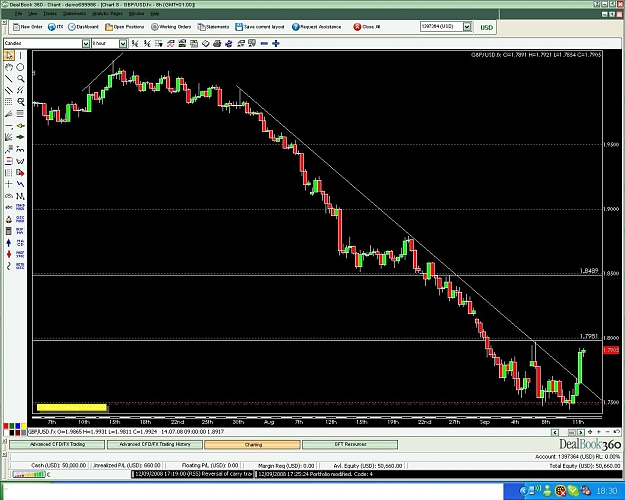Open the Analytic Pages menu
This screenshot has width=625, height=500.
tap(107, 14)
